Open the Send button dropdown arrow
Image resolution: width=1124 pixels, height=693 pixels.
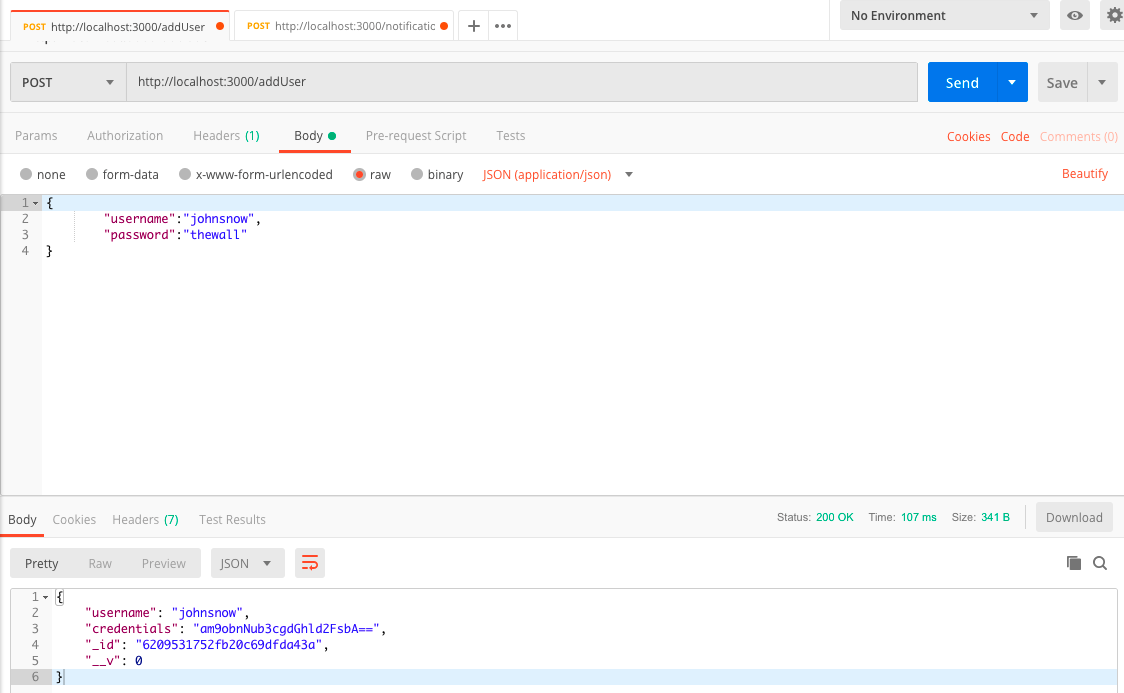(1012, 82)
